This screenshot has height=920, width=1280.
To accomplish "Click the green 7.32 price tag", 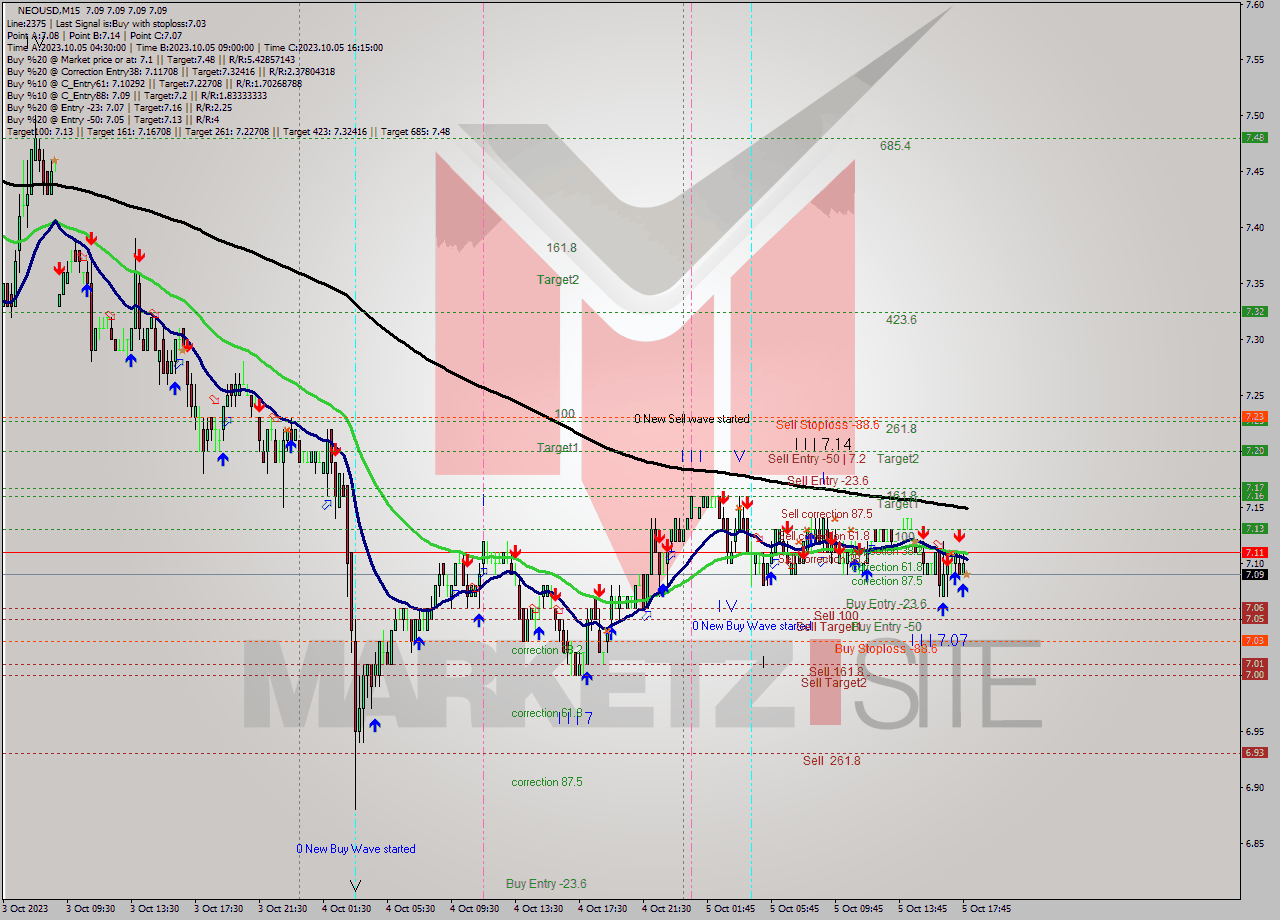I will click(x=1254, y=311).
